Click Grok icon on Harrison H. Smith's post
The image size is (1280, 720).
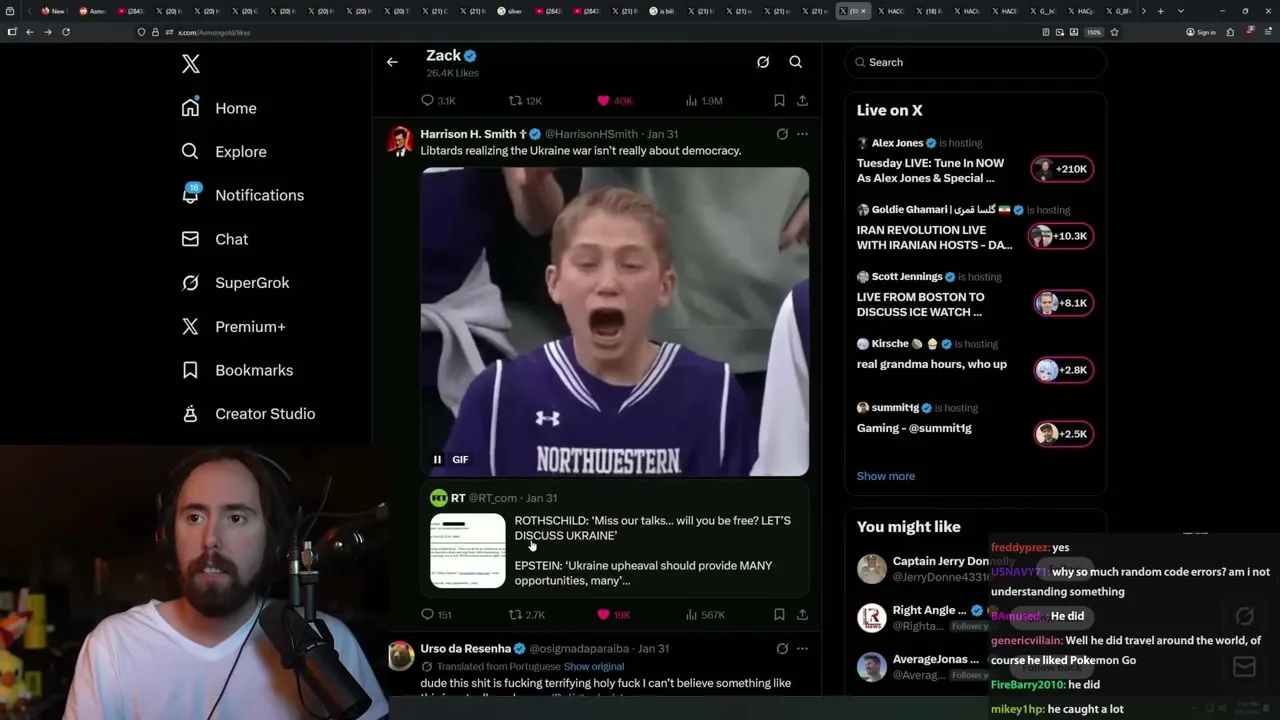click(782, 134)
